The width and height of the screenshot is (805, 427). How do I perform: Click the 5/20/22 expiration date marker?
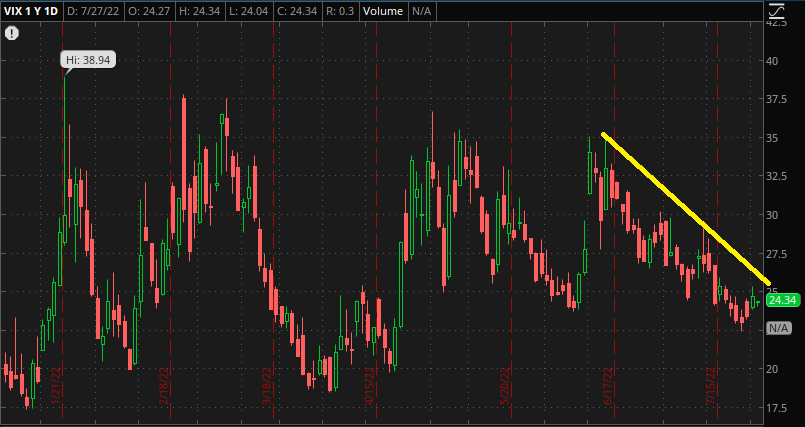point(506,386)
